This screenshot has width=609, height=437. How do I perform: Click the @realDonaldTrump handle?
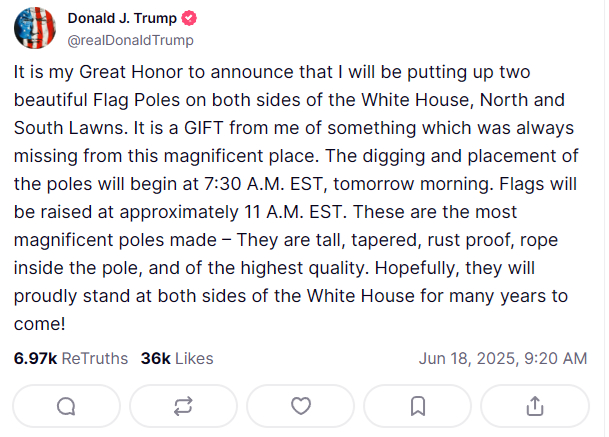click(130, 40)
